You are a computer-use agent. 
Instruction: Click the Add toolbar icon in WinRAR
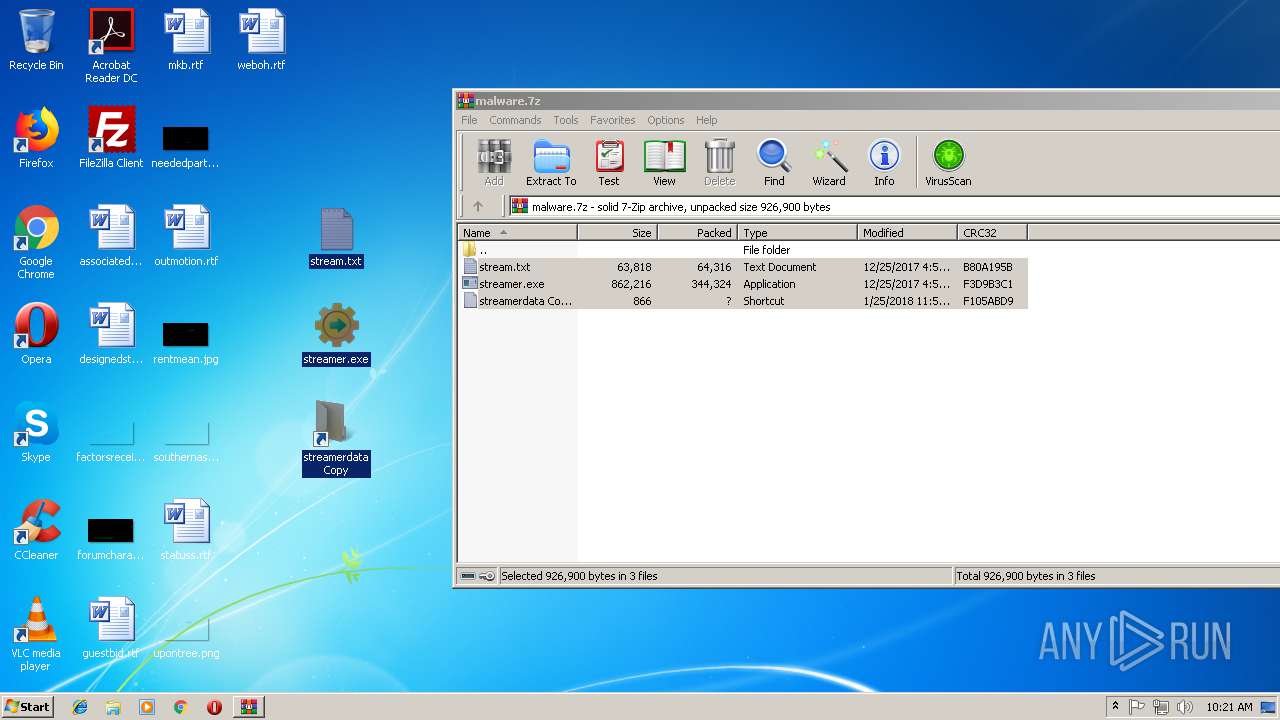point(494,163)
